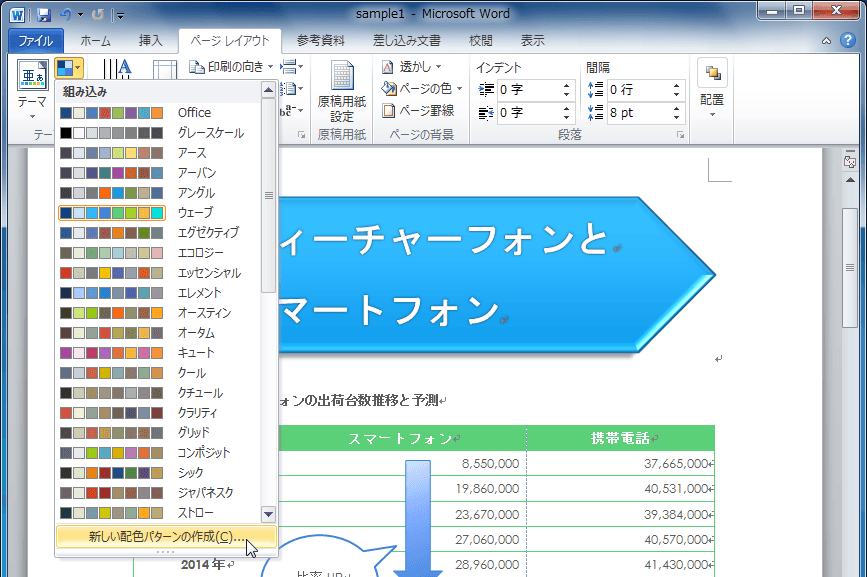867x577 pixels.
Task: Select the オースティン color scheme
Action: (x=159, y=312)
